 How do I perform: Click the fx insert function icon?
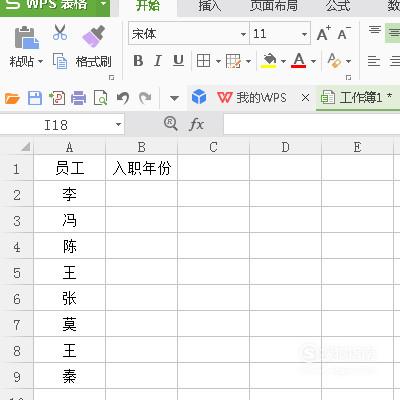pyautogui.click(x=196, y=125)
